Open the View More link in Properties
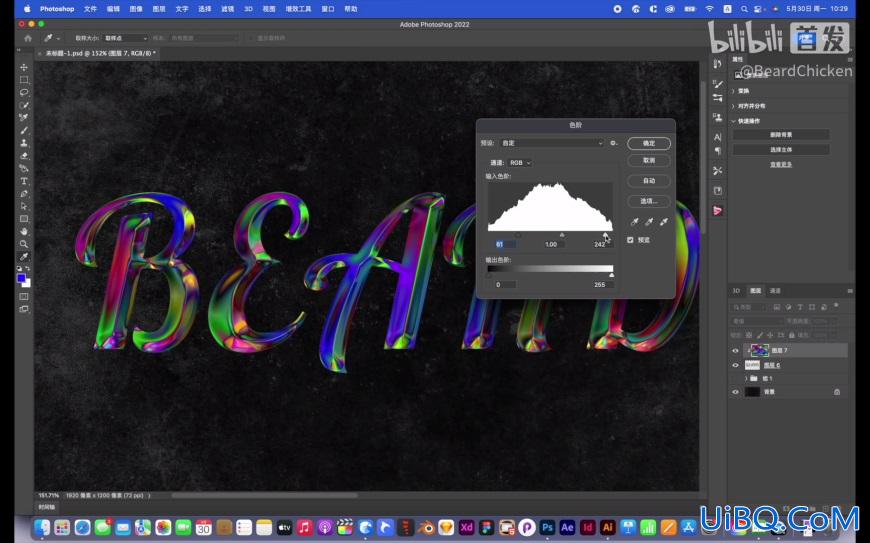870x543 pixels. point(781,165)
